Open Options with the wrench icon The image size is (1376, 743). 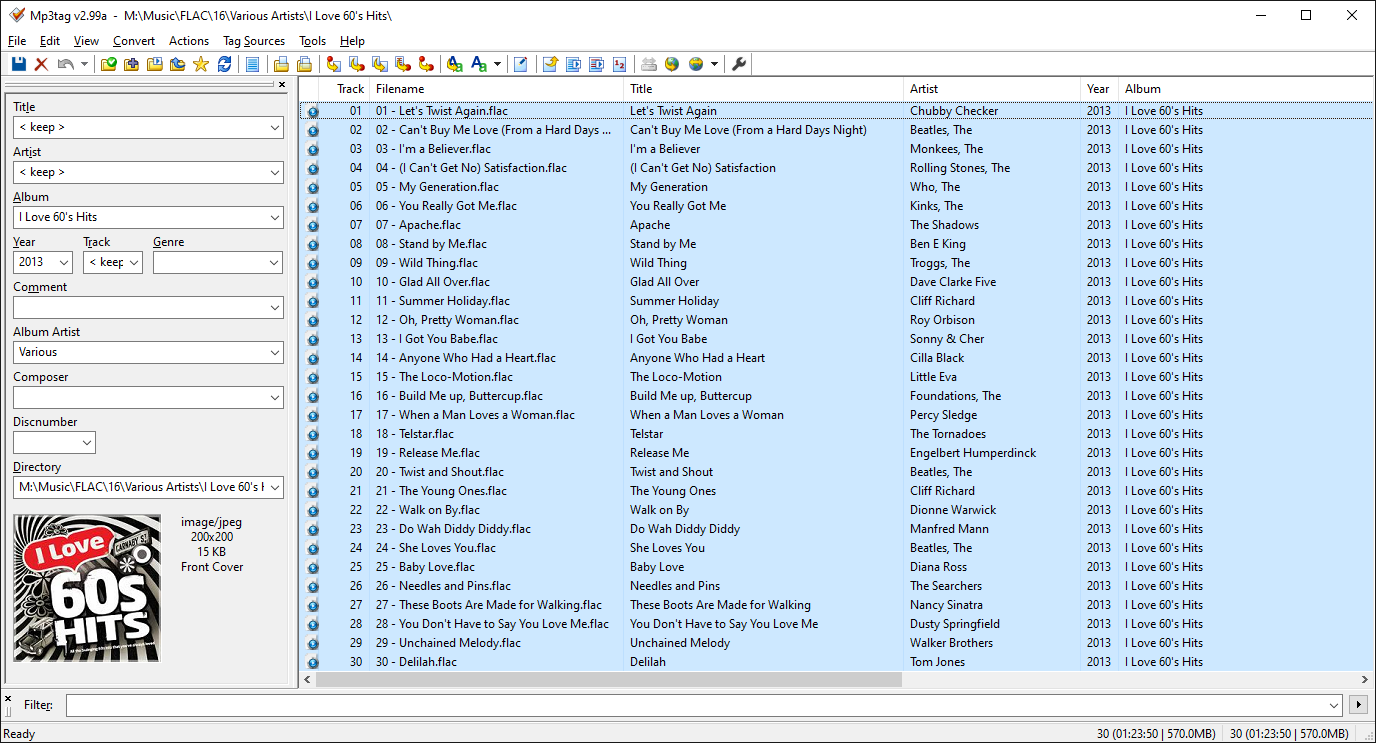coord(738,64)
